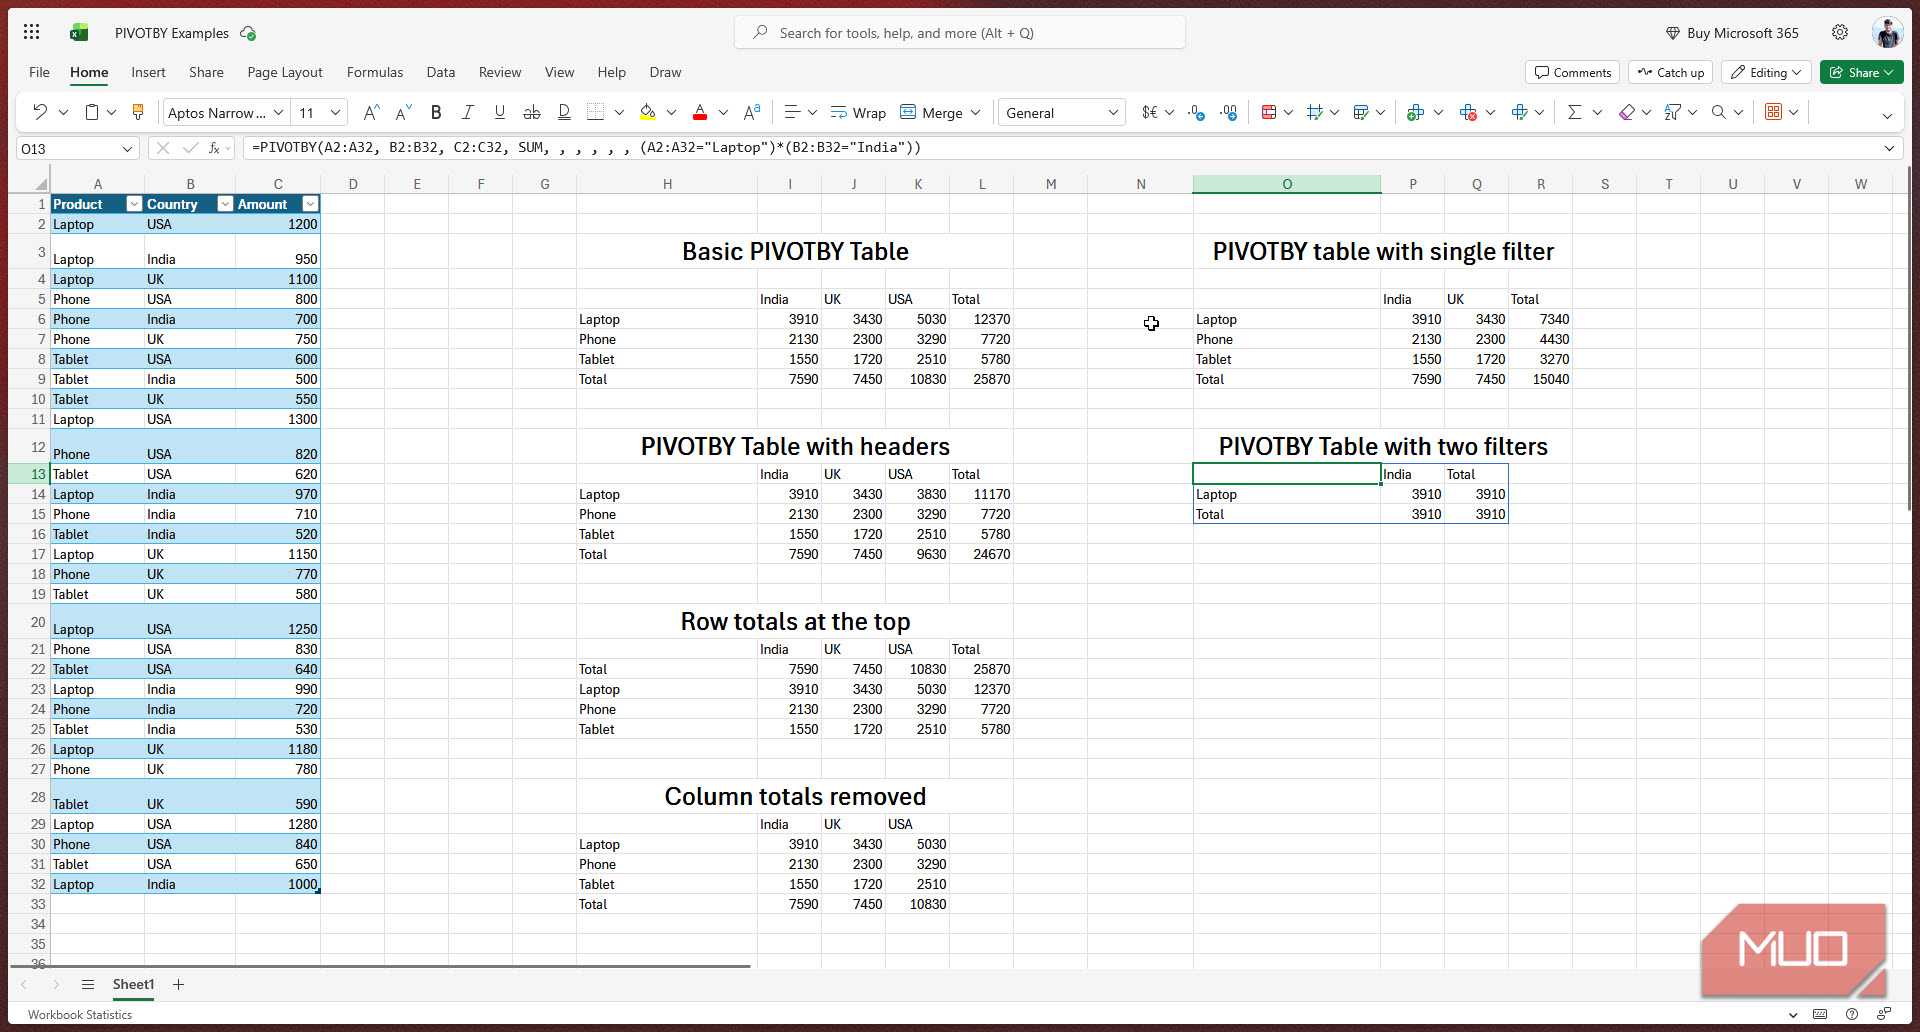Open the font format Aa icon
Viewport: 1920px width, 1032px height.
[x=752, y=112]
